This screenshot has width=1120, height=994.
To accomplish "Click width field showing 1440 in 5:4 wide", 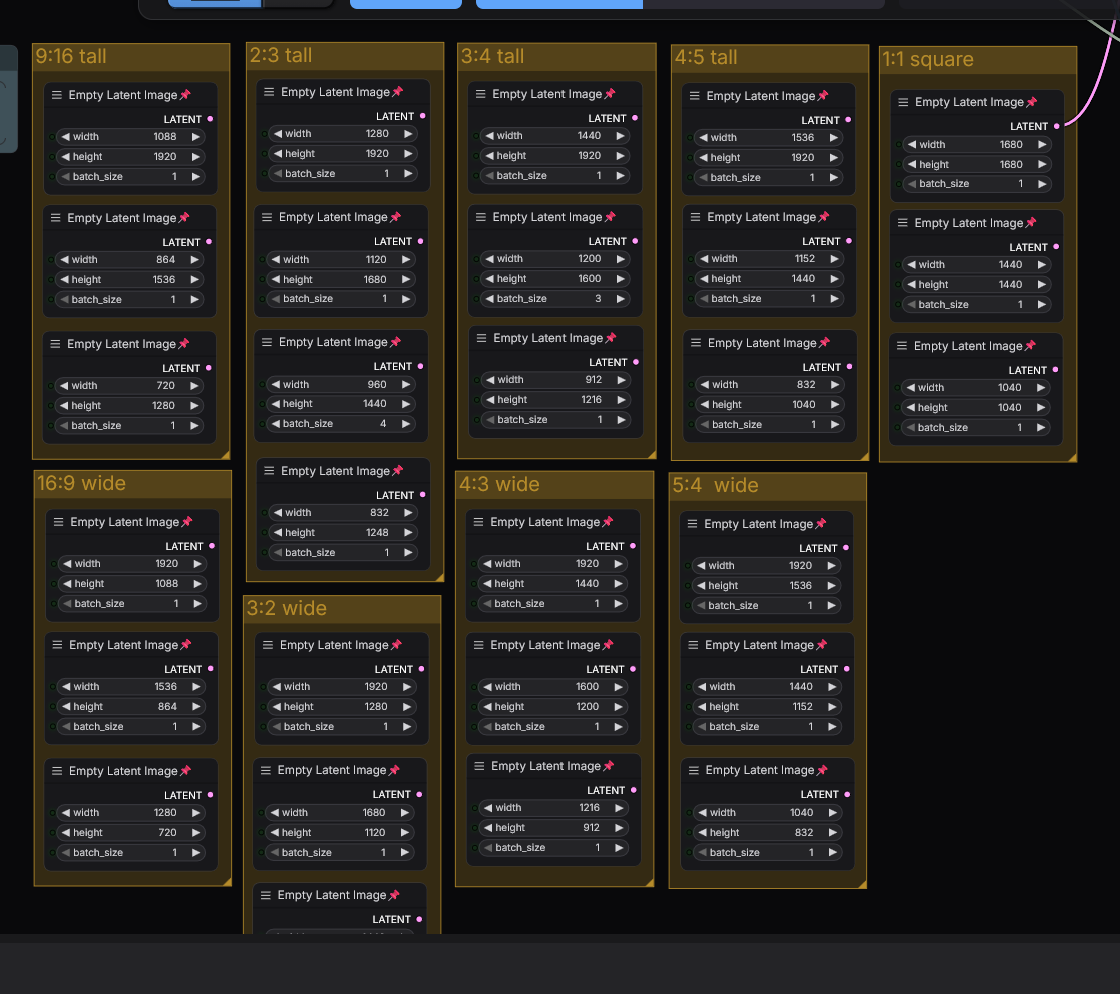I will [765, 686].
